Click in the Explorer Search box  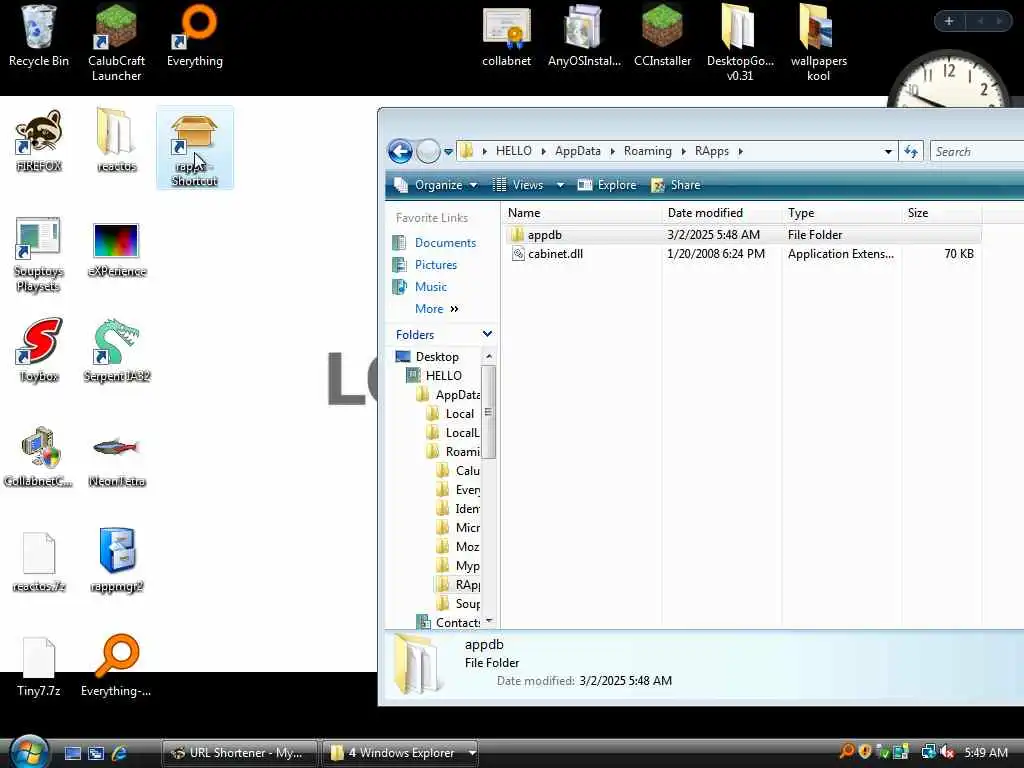click(978, 152)
